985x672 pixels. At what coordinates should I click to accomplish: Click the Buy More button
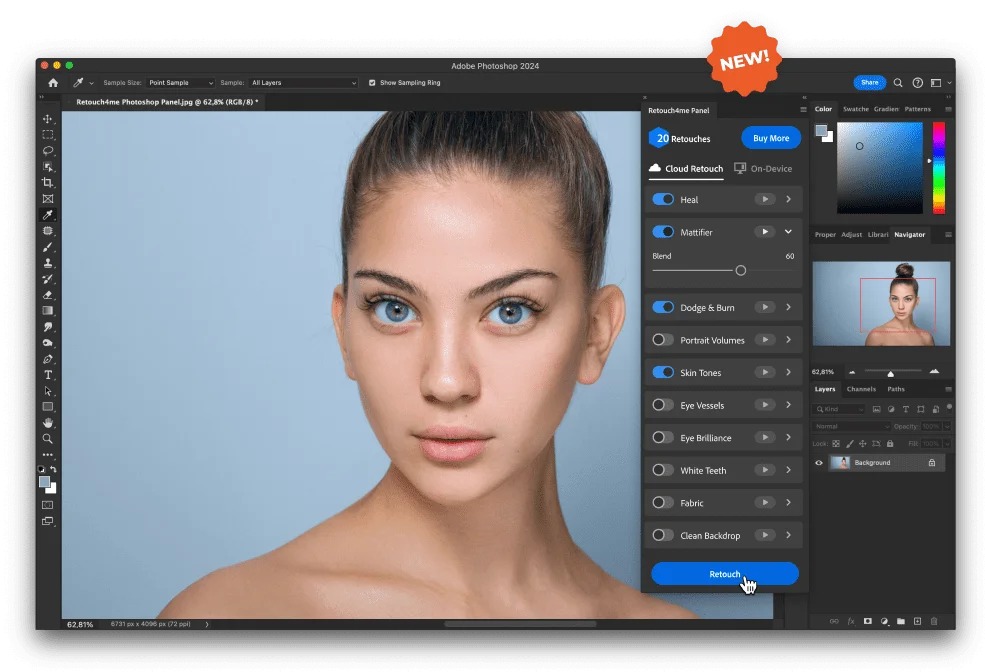pos(771,138)
